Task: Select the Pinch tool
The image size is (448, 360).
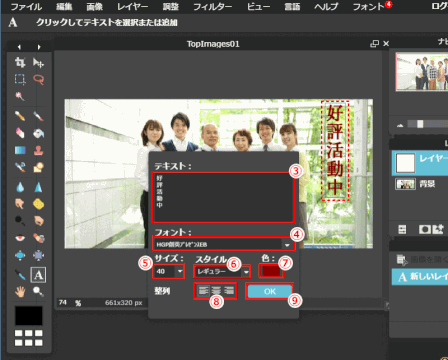Action: [x=38, y=255]
